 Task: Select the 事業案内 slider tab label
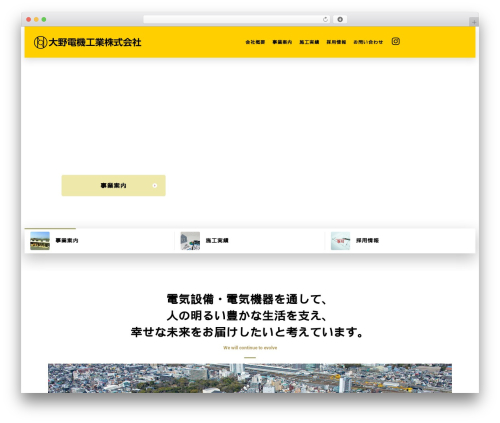[67, 241]
